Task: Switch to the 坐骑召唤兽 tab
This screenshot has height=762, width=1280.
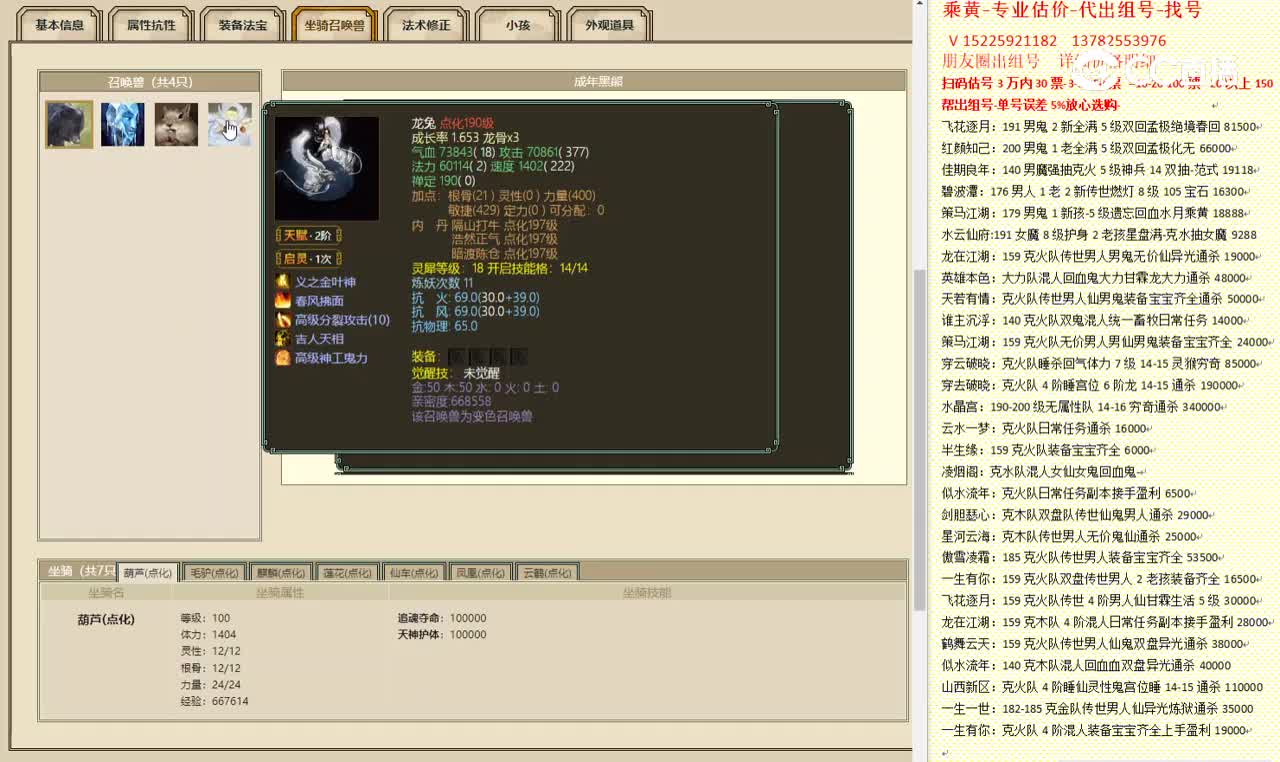Action: coord(335,25)
